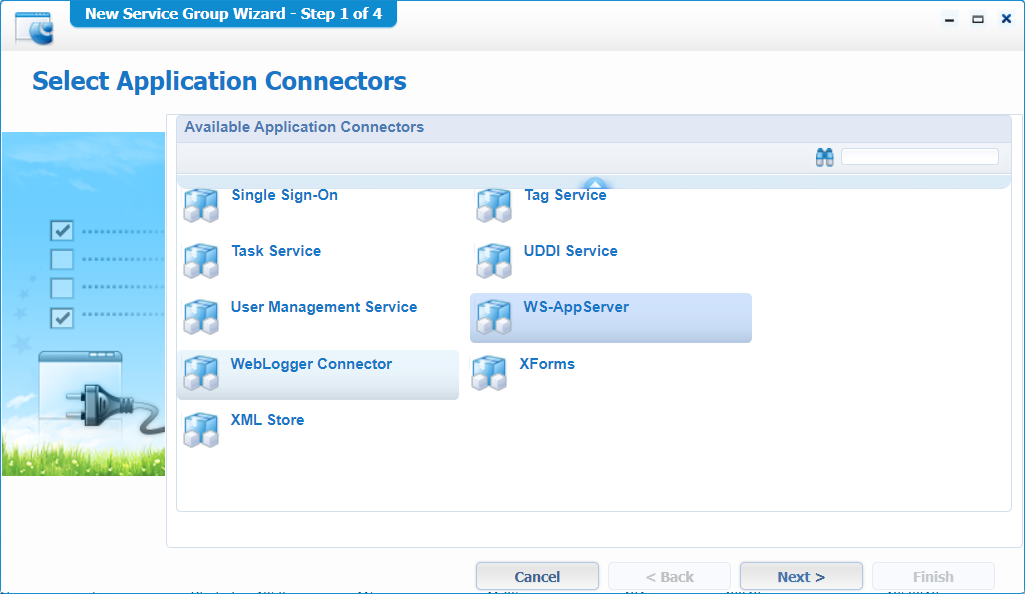Select the WebLogger Connector label

311,364
